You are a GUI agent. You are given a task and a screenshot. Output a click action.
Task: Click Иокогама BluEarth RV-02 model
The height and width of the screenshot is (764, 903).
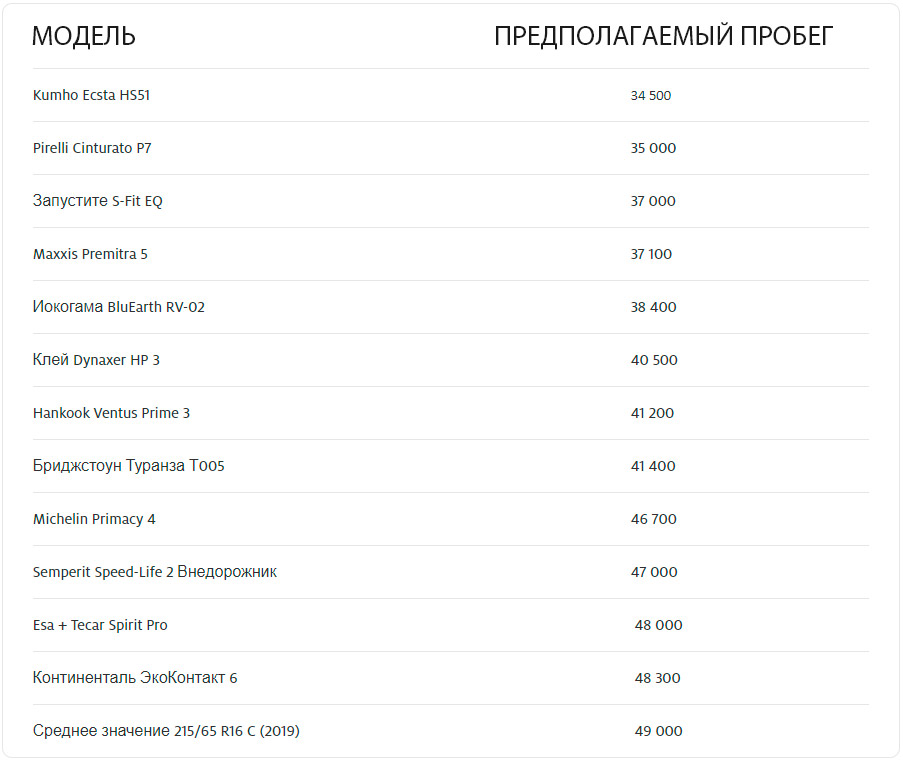[118, 307]
